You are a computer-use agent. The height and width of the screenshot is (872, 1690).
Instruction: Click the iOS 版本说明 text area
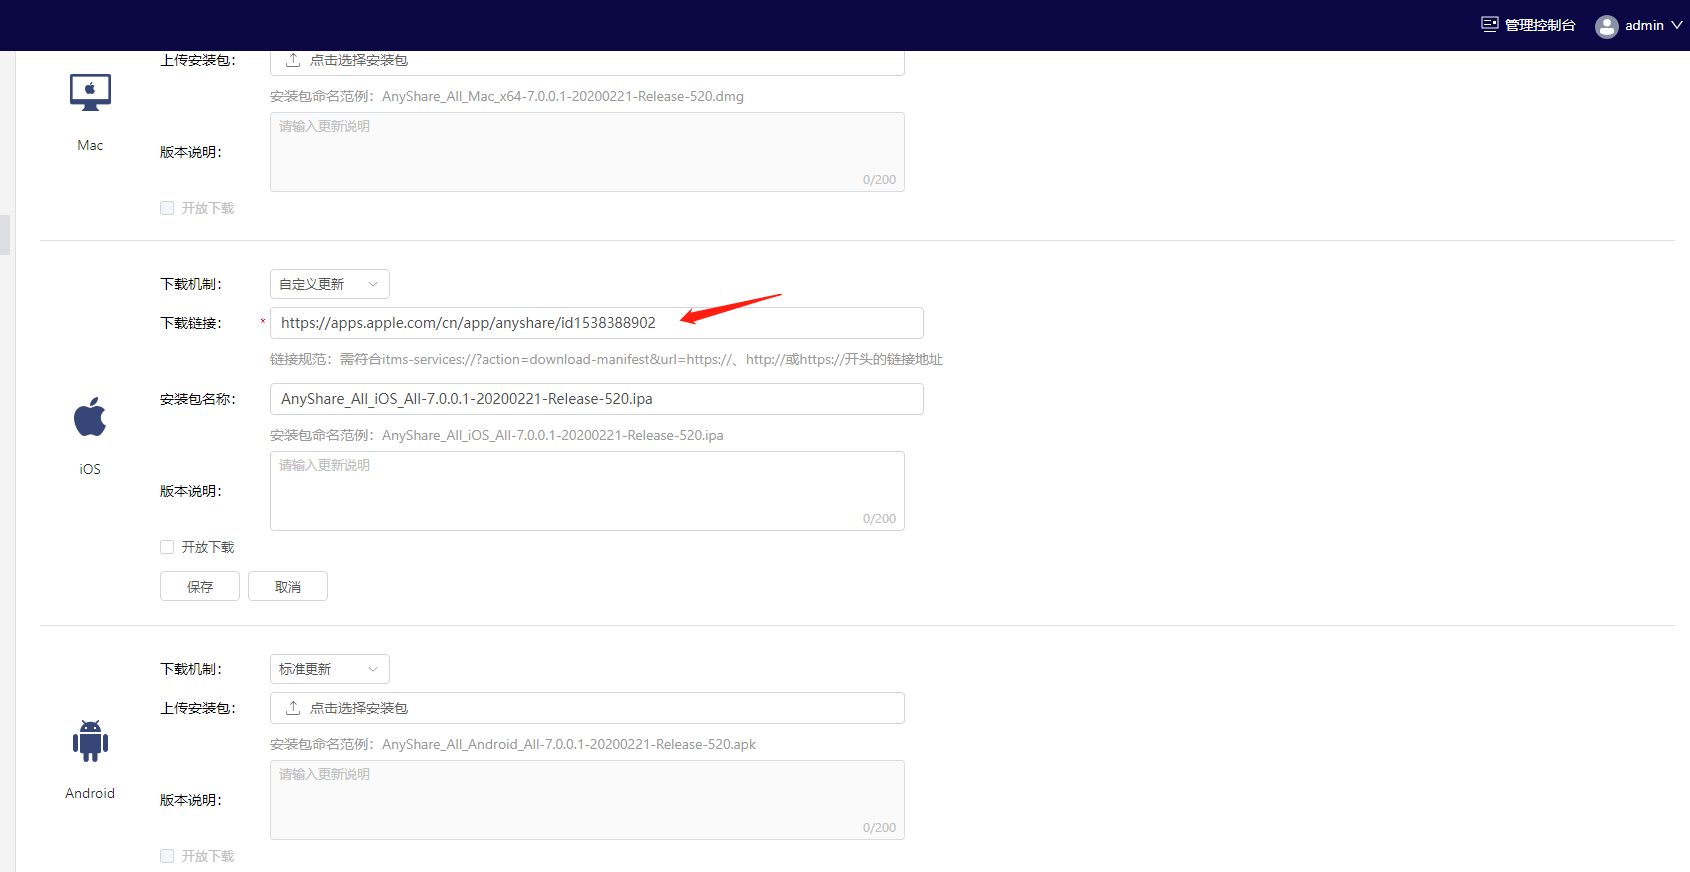pos(587,491)
